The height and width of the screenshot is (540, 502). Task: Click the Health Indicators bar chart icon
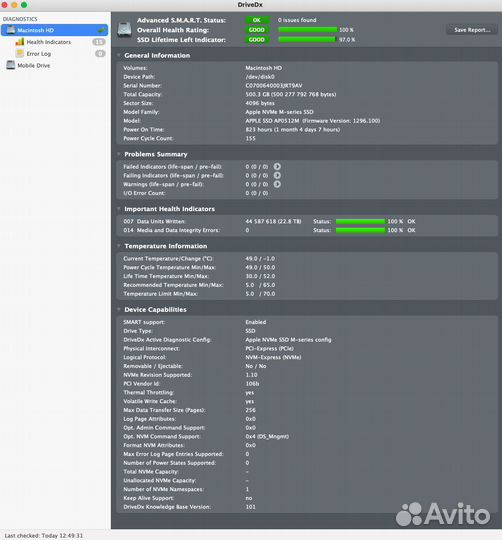click(x=20, y=42)
